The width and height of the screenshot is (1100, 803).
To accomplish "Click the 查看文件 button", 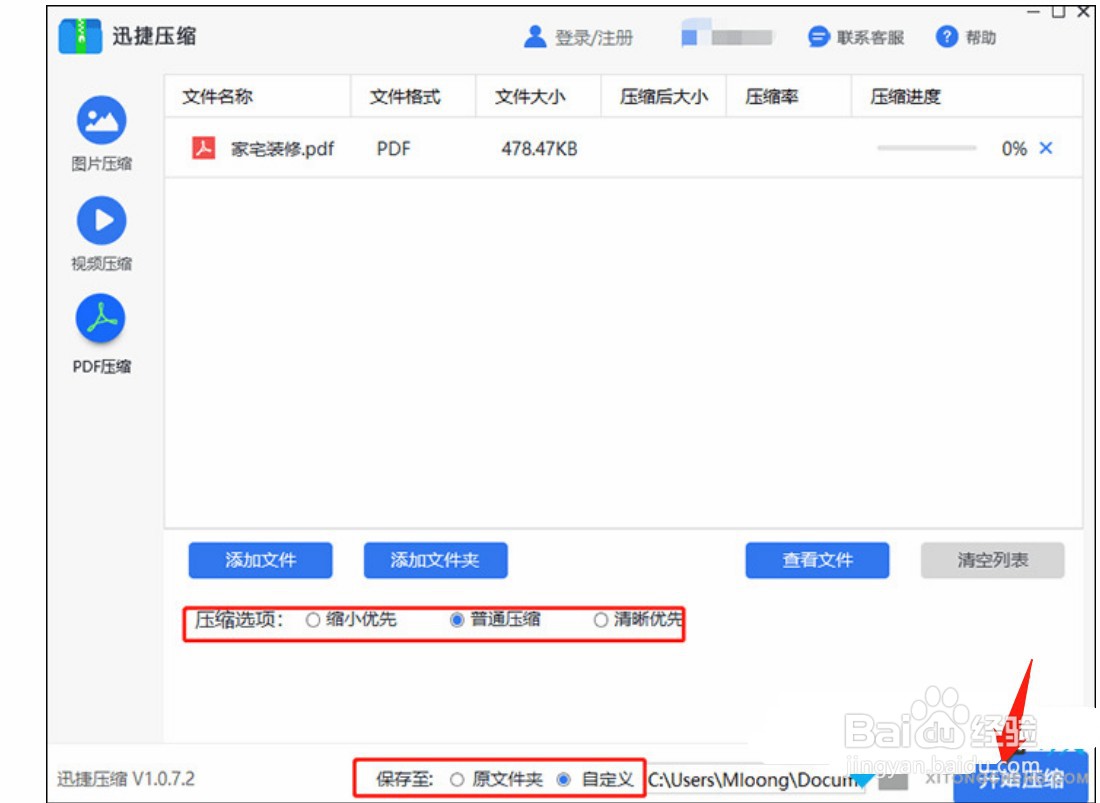I will coord(817,561).
